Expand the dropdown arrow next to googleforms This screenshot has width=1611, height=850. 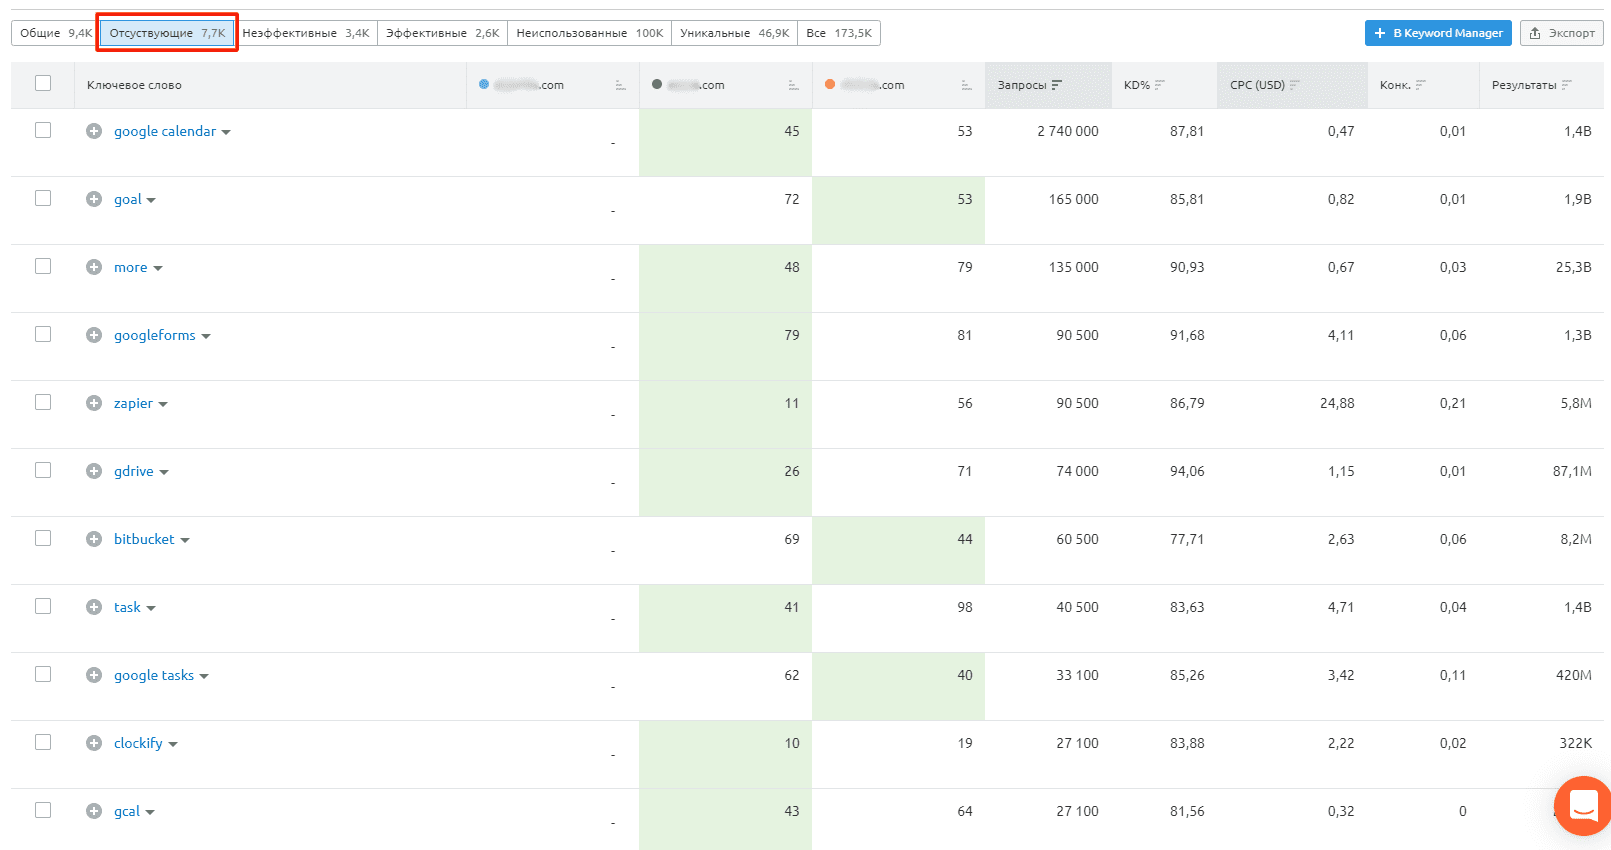[206, 336]
